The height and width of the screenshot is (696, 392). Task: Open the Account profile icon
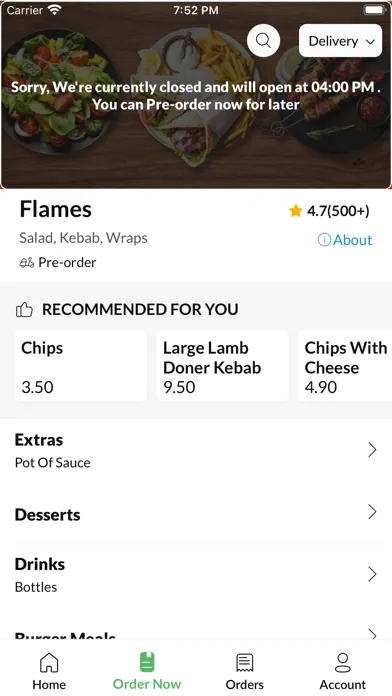343,663
